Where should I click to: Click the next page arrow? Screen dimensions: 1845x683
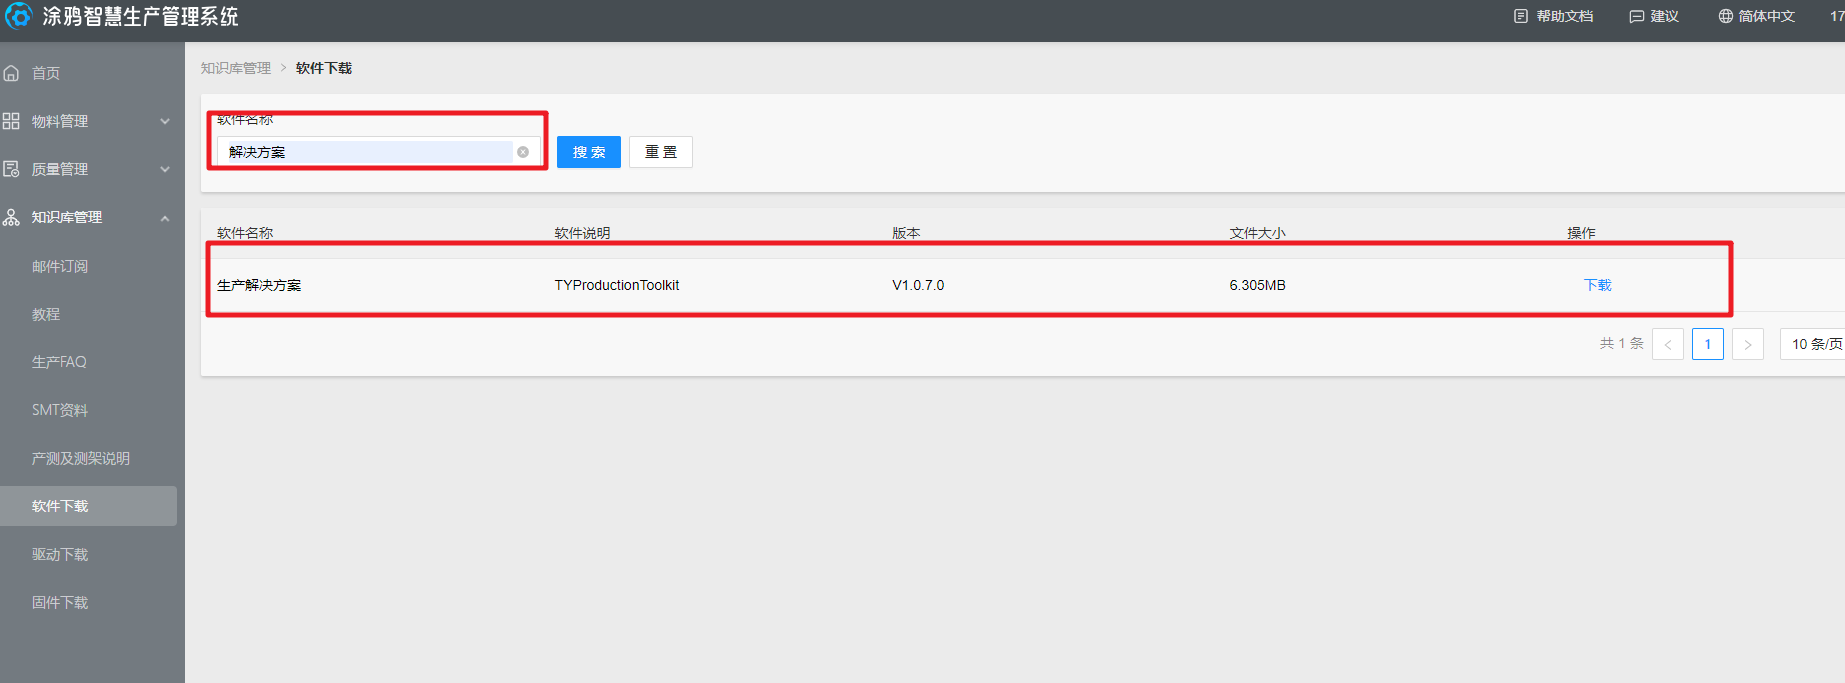pos(1748,344)
